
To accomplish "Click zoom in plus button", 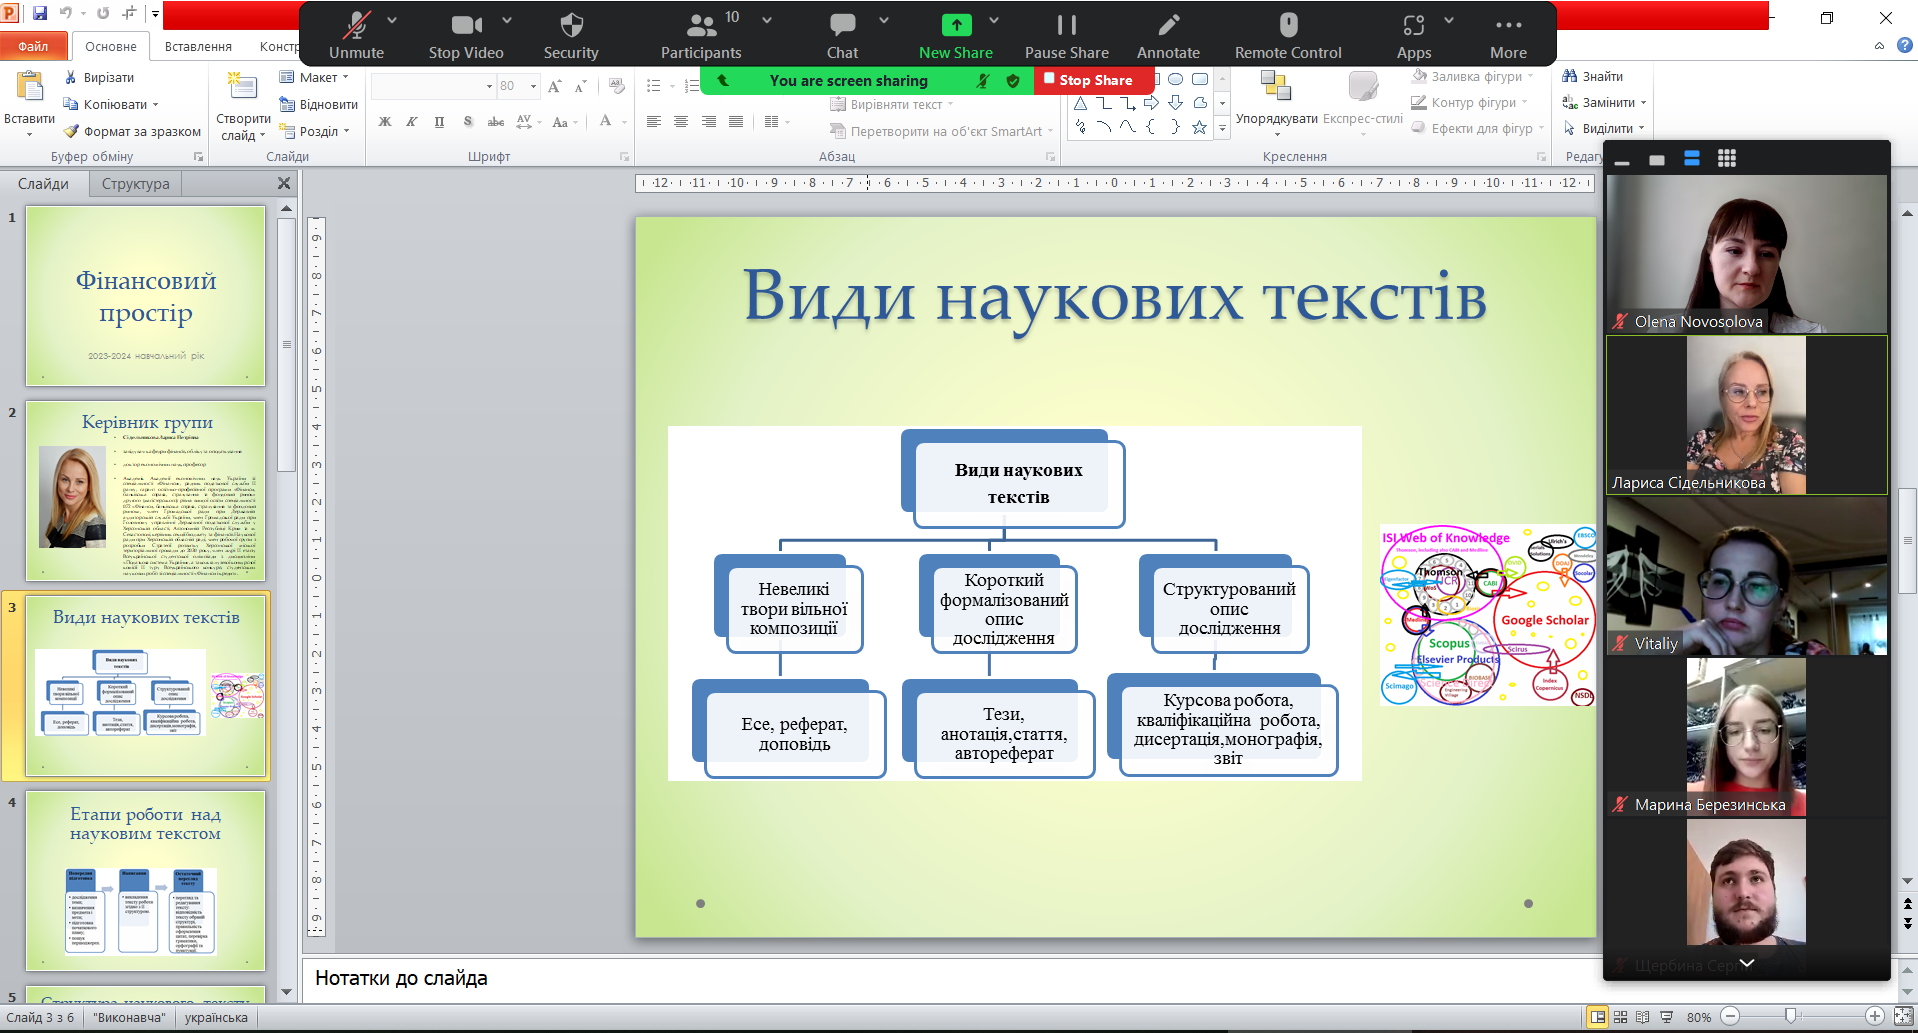I will point(1875,1016).
